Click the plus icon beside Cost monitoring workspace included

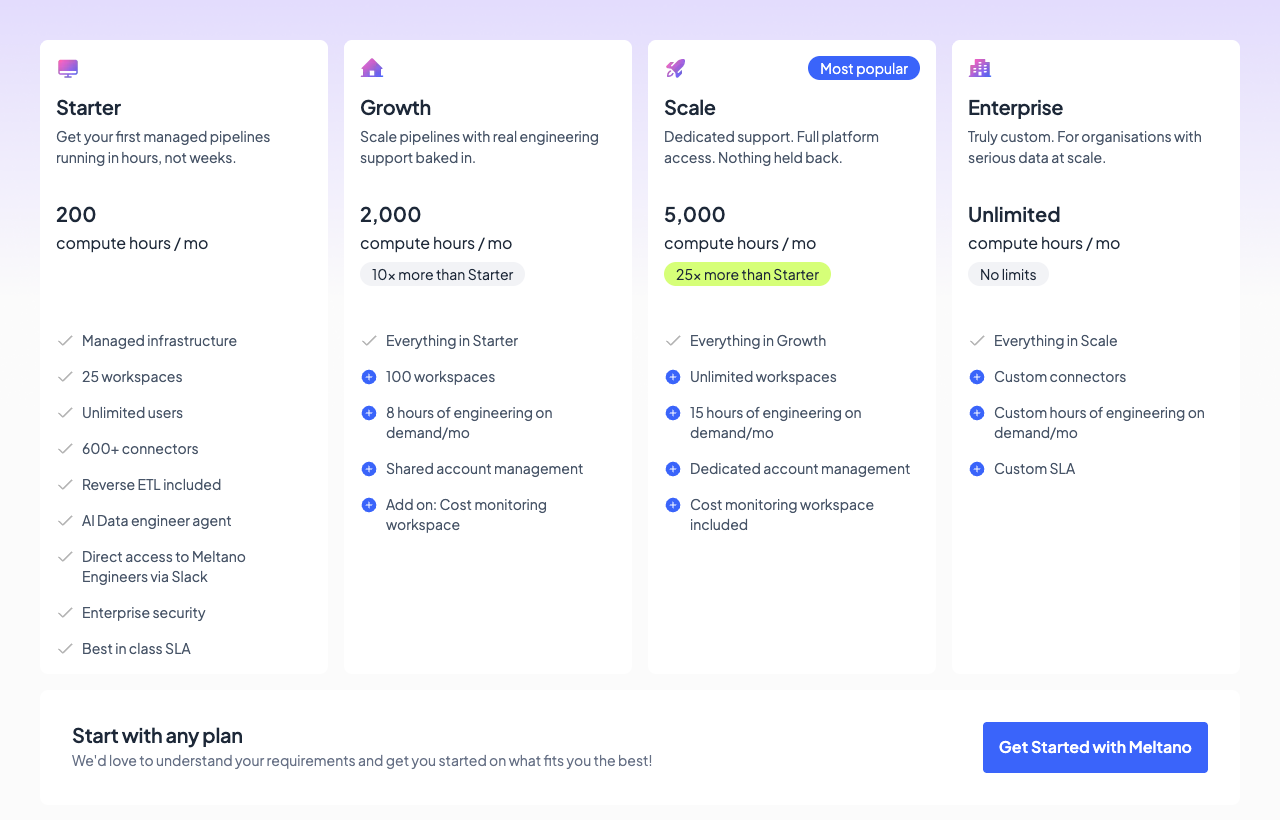click(673, 505)
